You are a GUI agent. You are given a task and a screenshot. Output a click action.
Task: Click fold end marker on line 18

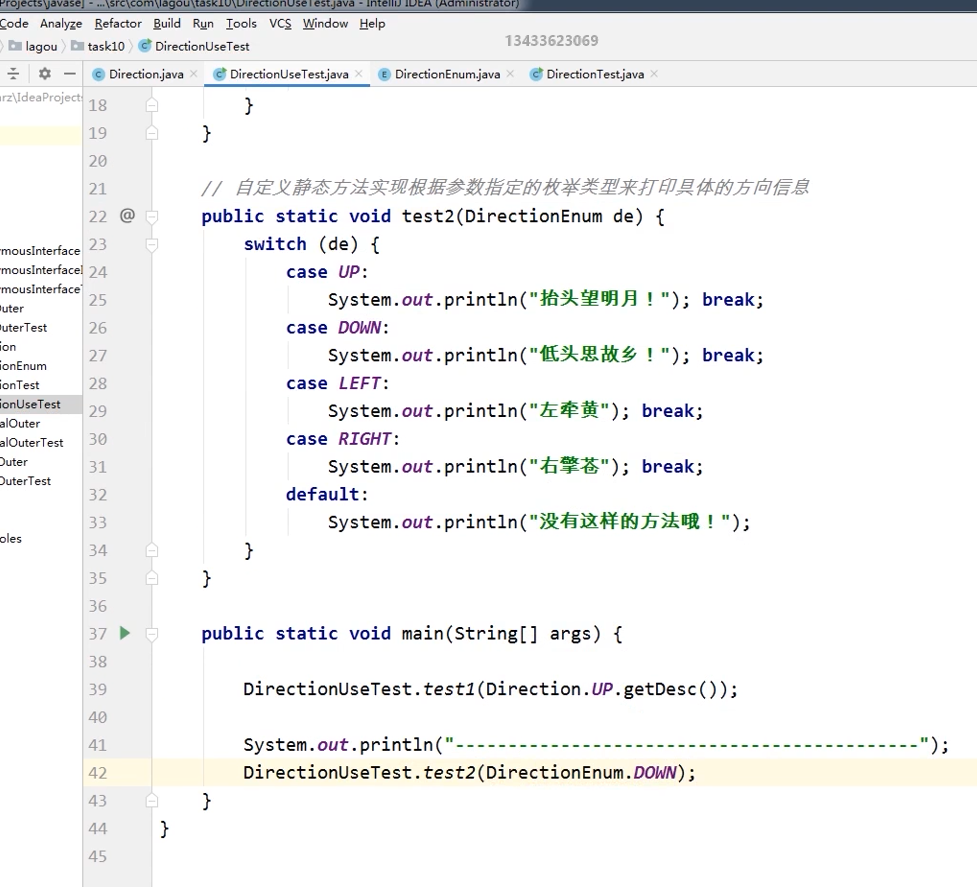coord(151,105)
